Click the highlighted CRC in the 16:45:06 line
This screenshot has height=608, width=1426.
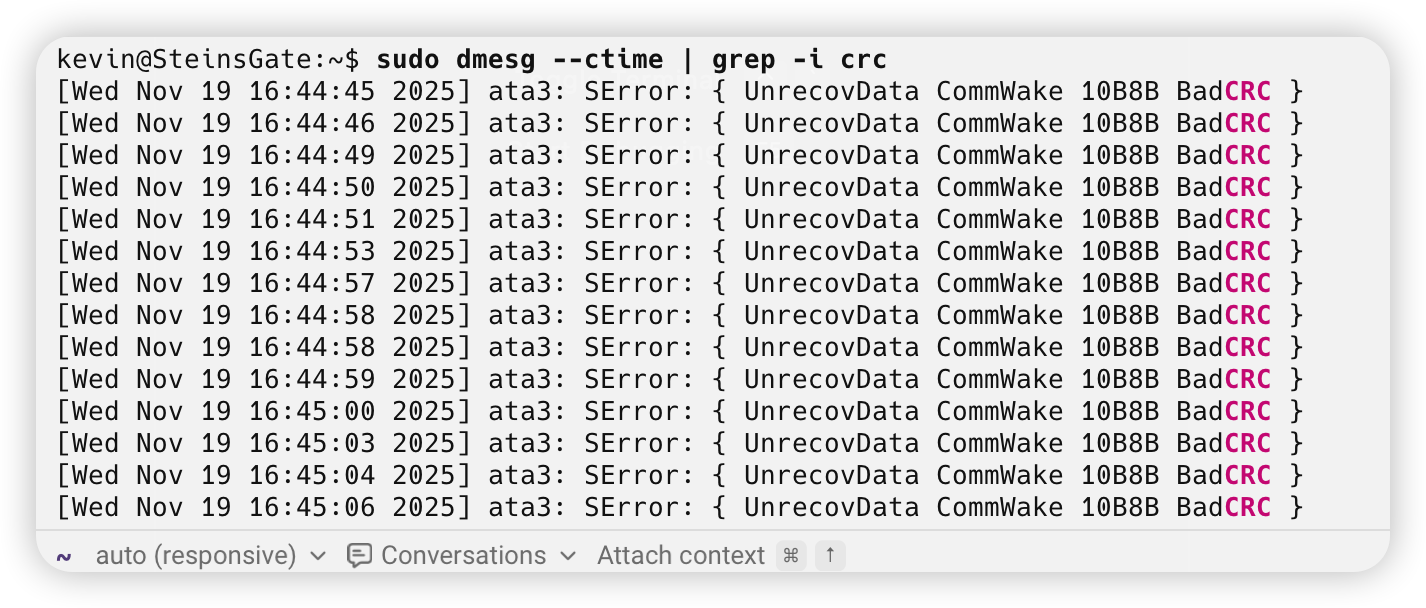[x=1248, y=508]
